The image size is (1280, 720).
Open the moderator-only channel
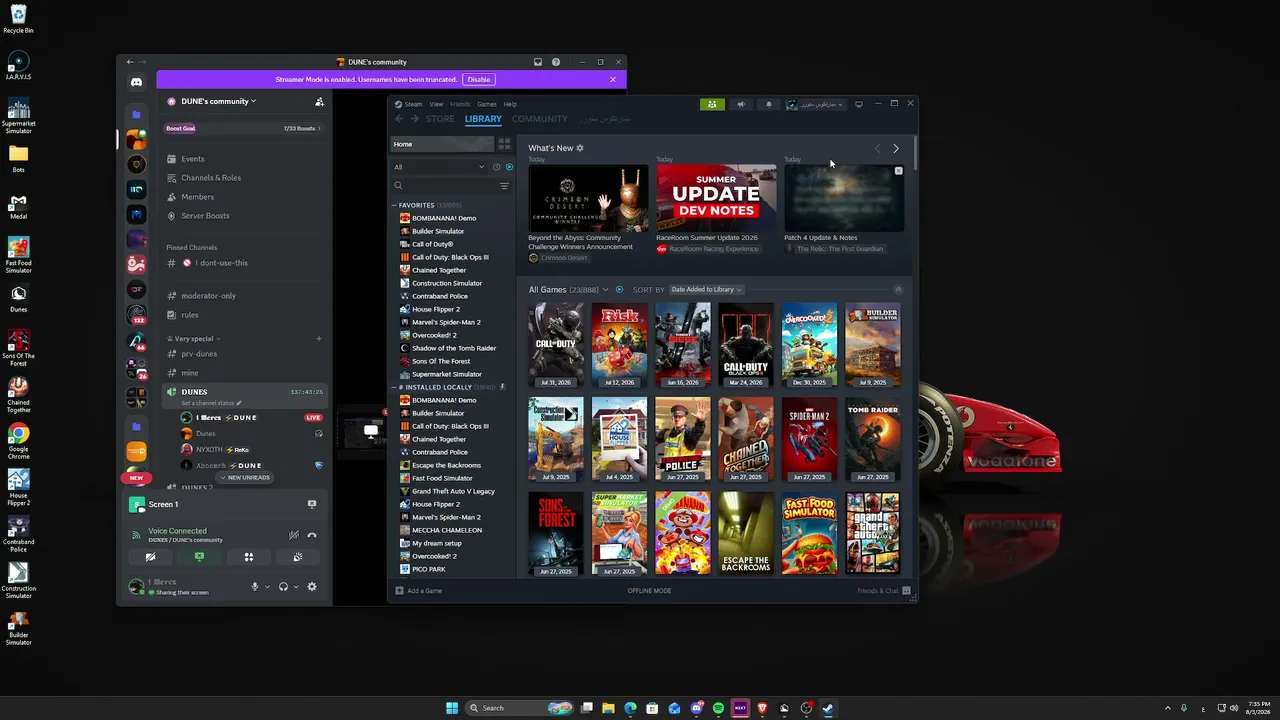click(x=208, y=296)
